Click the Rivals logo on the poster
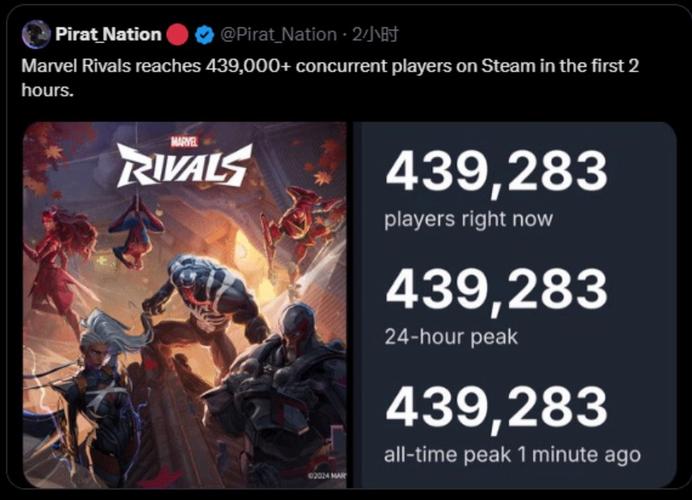This screenshot has height=500, width=692. coord(184,167)
